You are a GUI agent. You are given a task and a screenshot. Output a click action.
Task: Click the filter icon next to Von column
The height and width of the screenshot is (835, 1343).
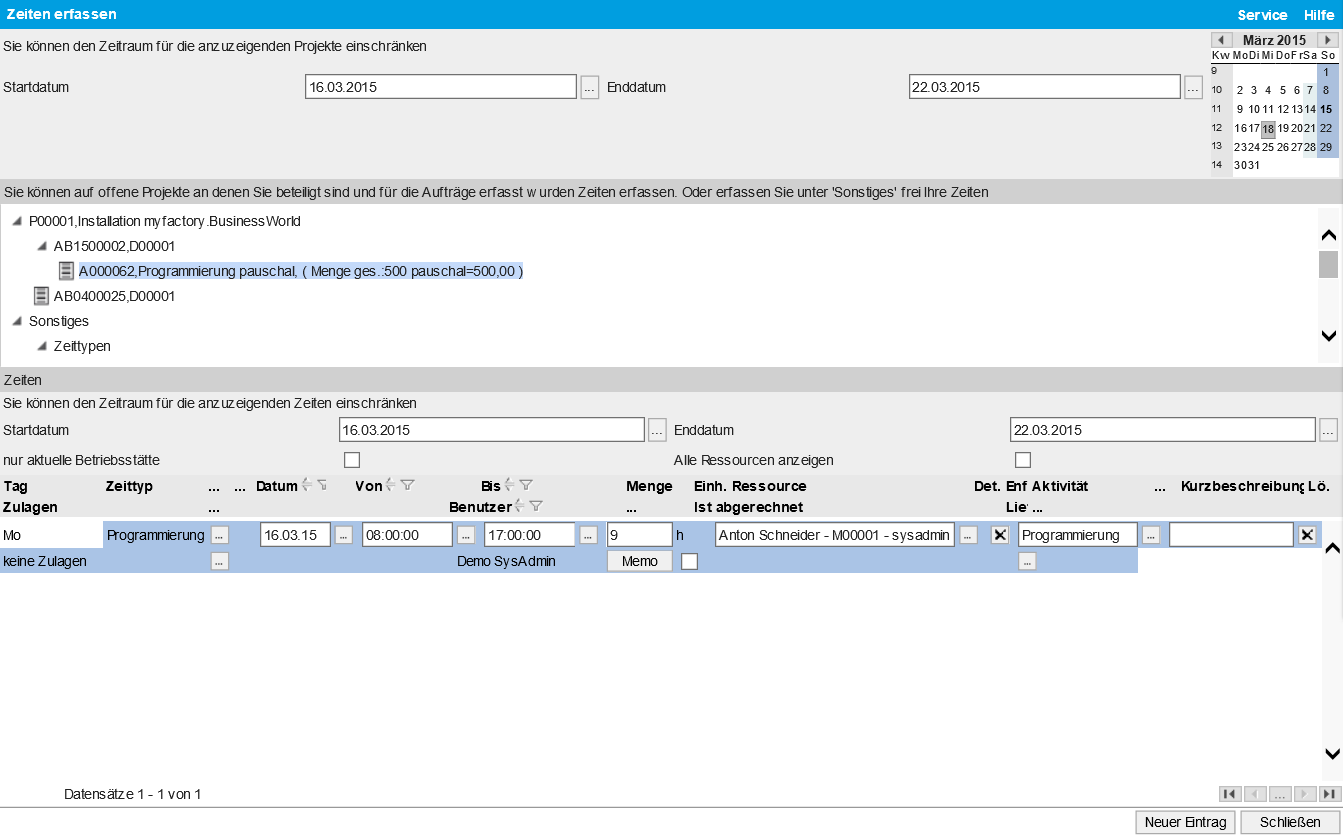coord(408,486)
